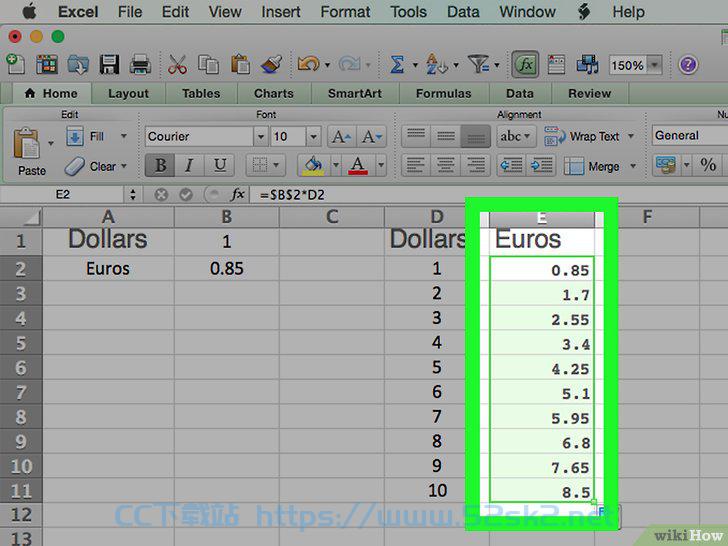Viewport: 728px width, 546px height.
Task: Click the AutoSum sigma icon
Action: click(397, 65)
